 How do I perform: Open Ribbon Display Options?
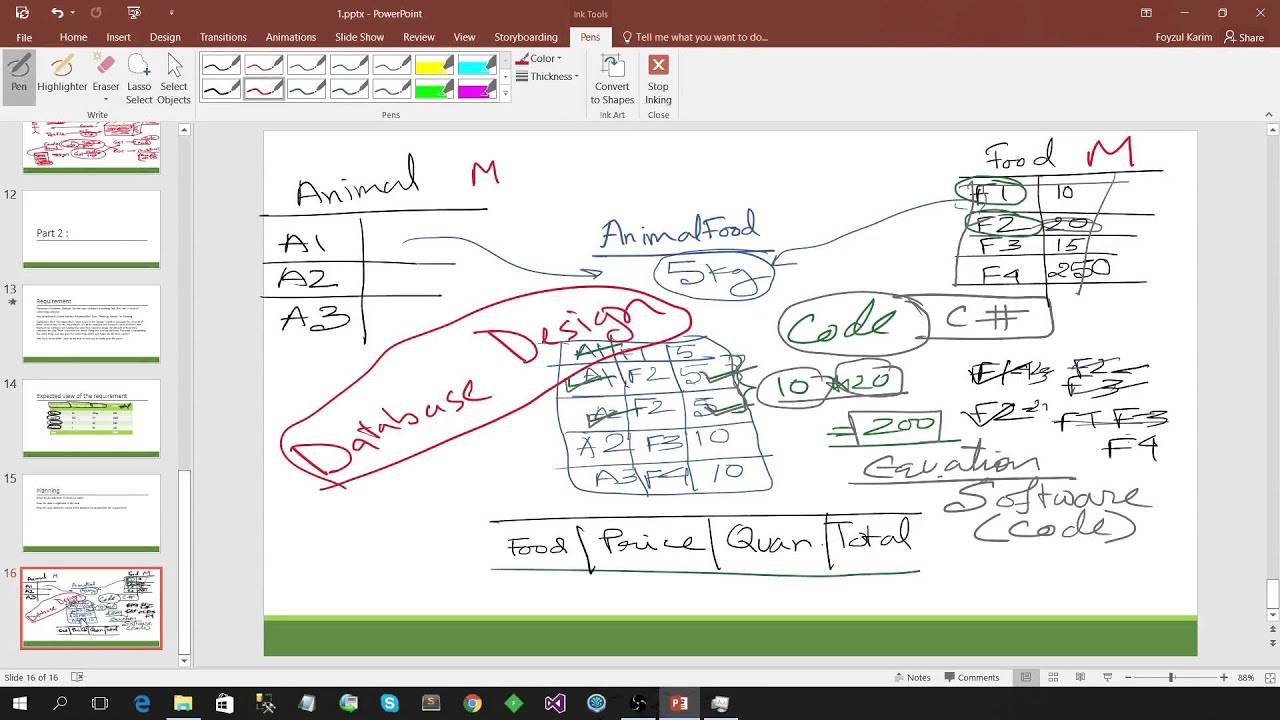(x=1146, y=13)
